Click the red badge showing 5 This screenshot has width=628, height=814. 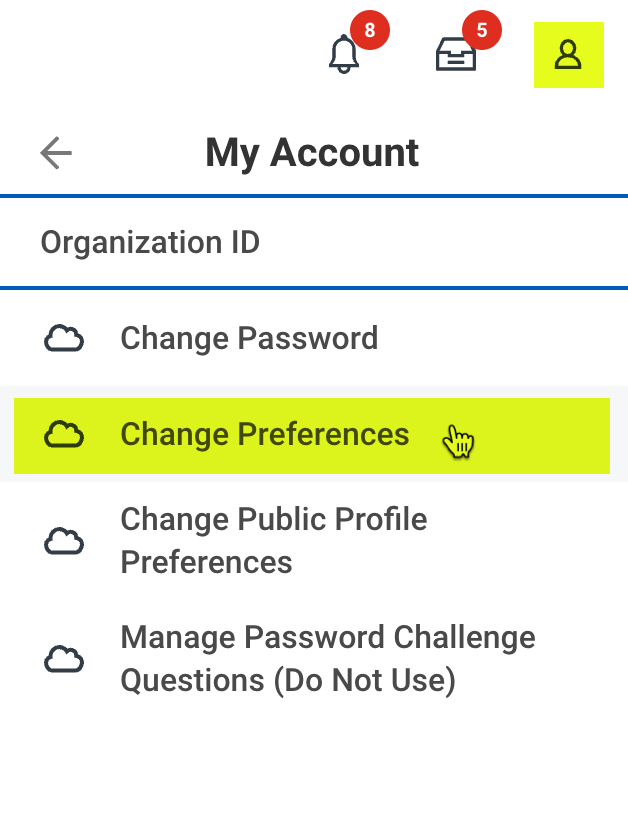482,31
